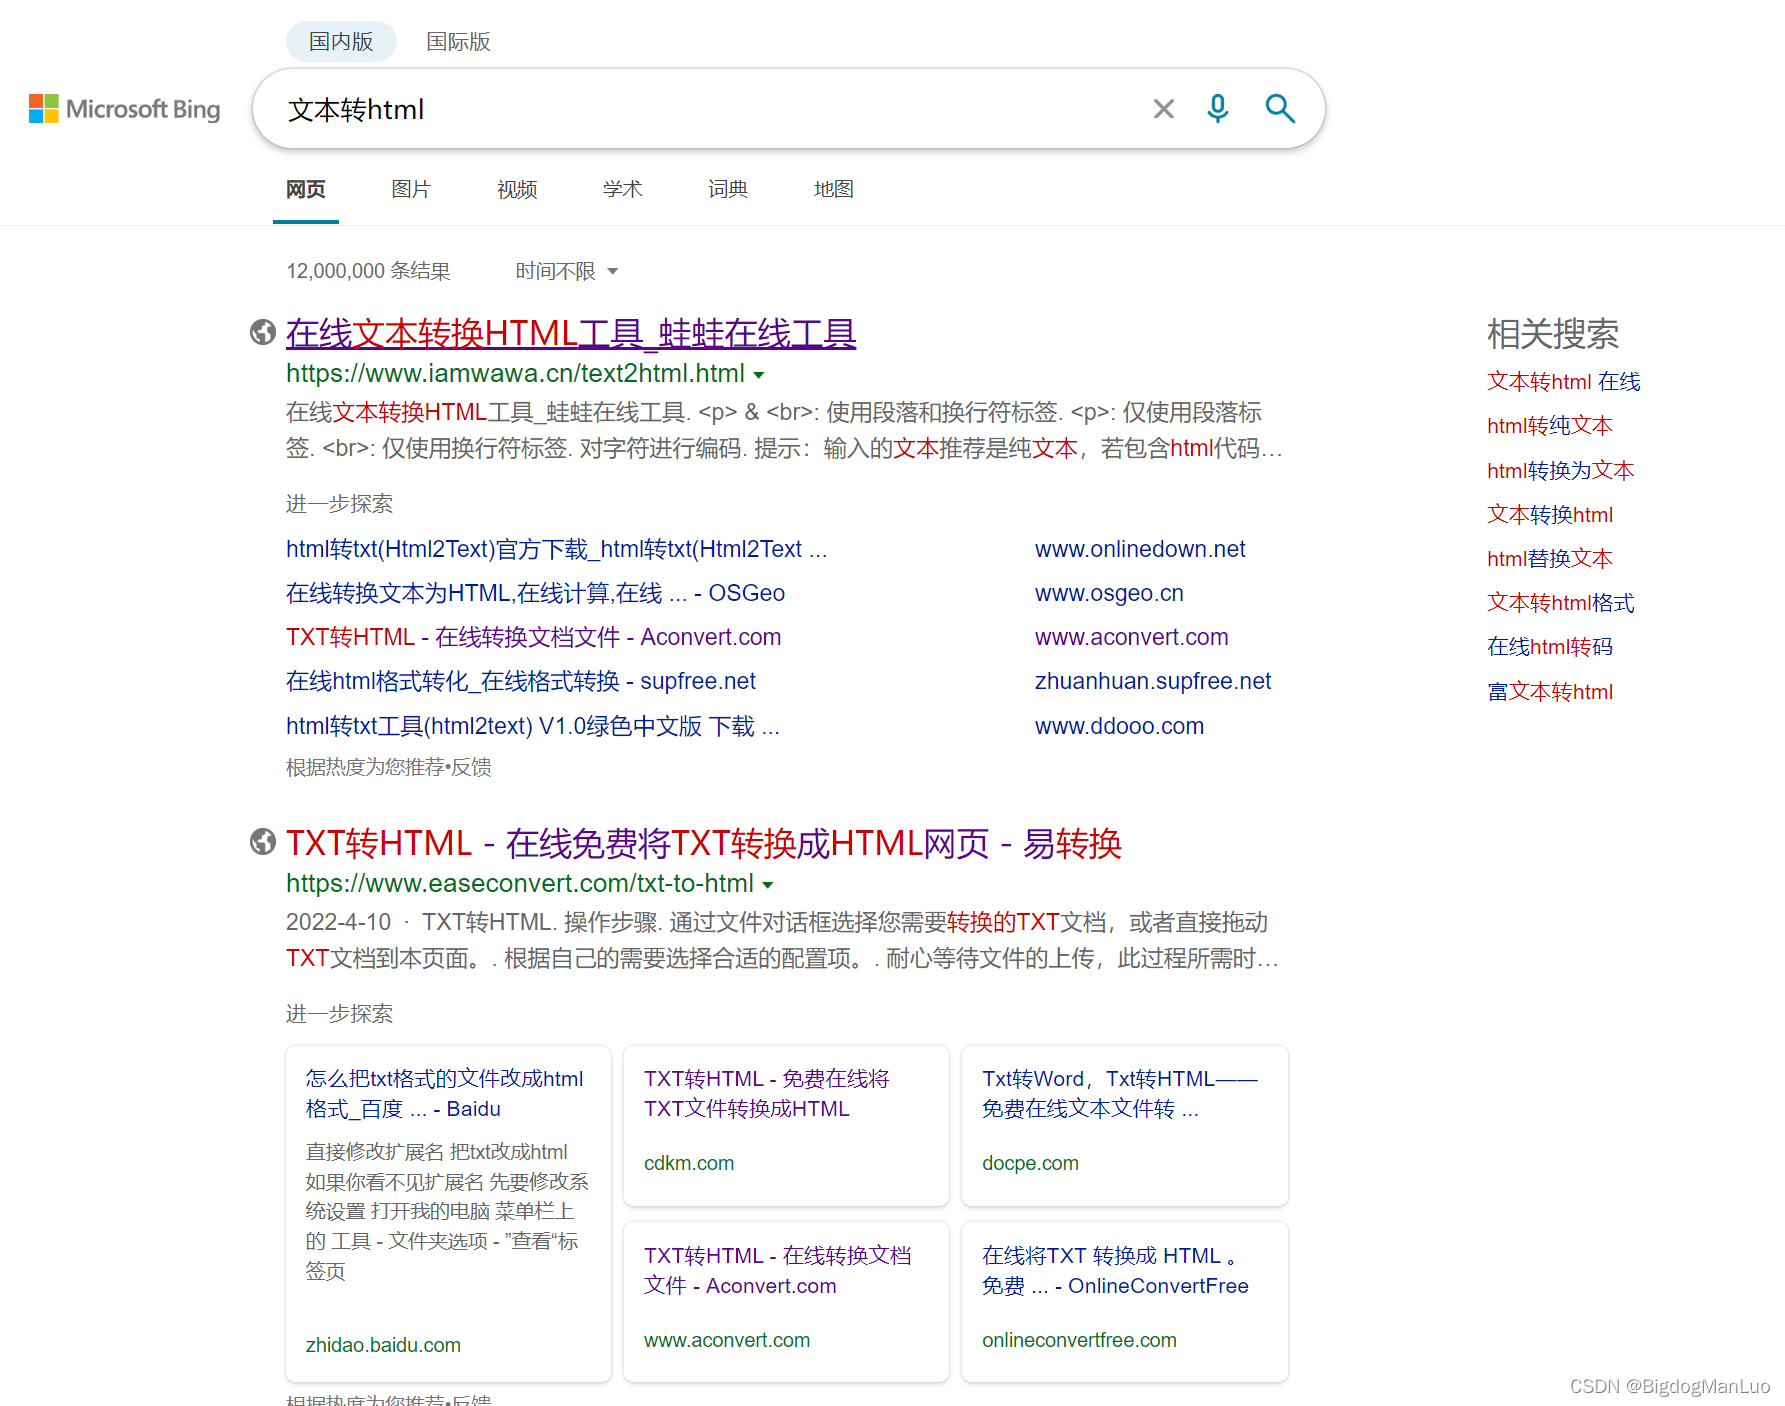Screen dimensions: 1785x1406
Task: Click docpe.com domain text
Action: (x=1030, y=1163)
